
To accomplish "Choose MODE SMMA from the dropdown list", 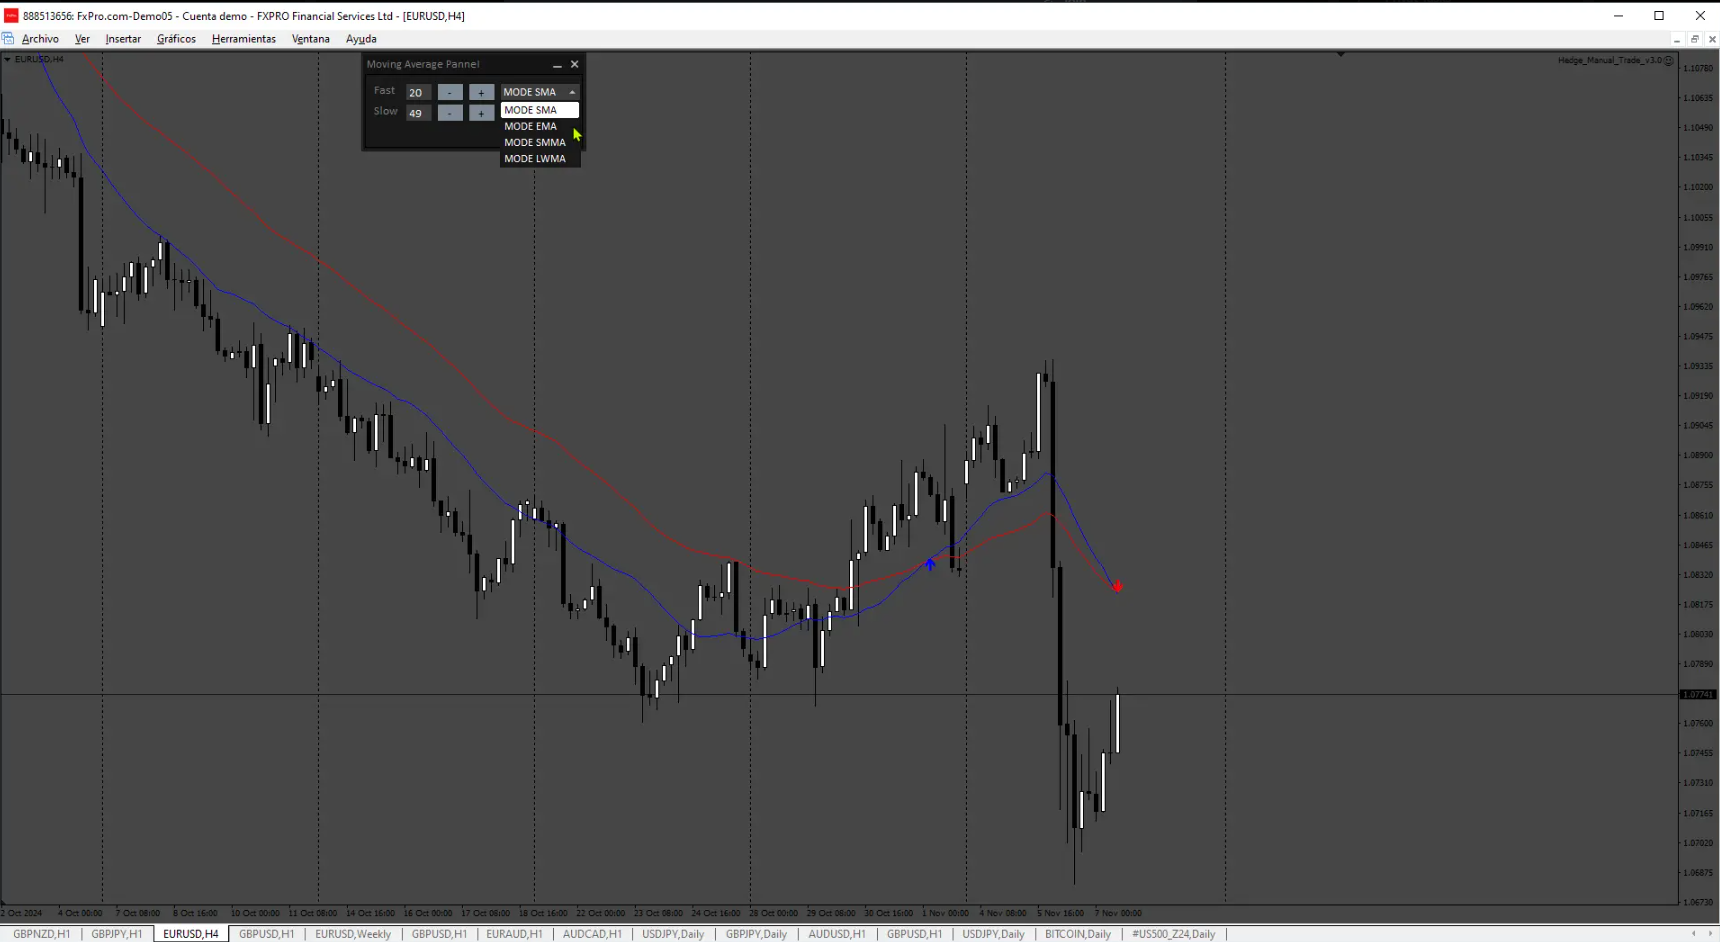I will (540, 142).
